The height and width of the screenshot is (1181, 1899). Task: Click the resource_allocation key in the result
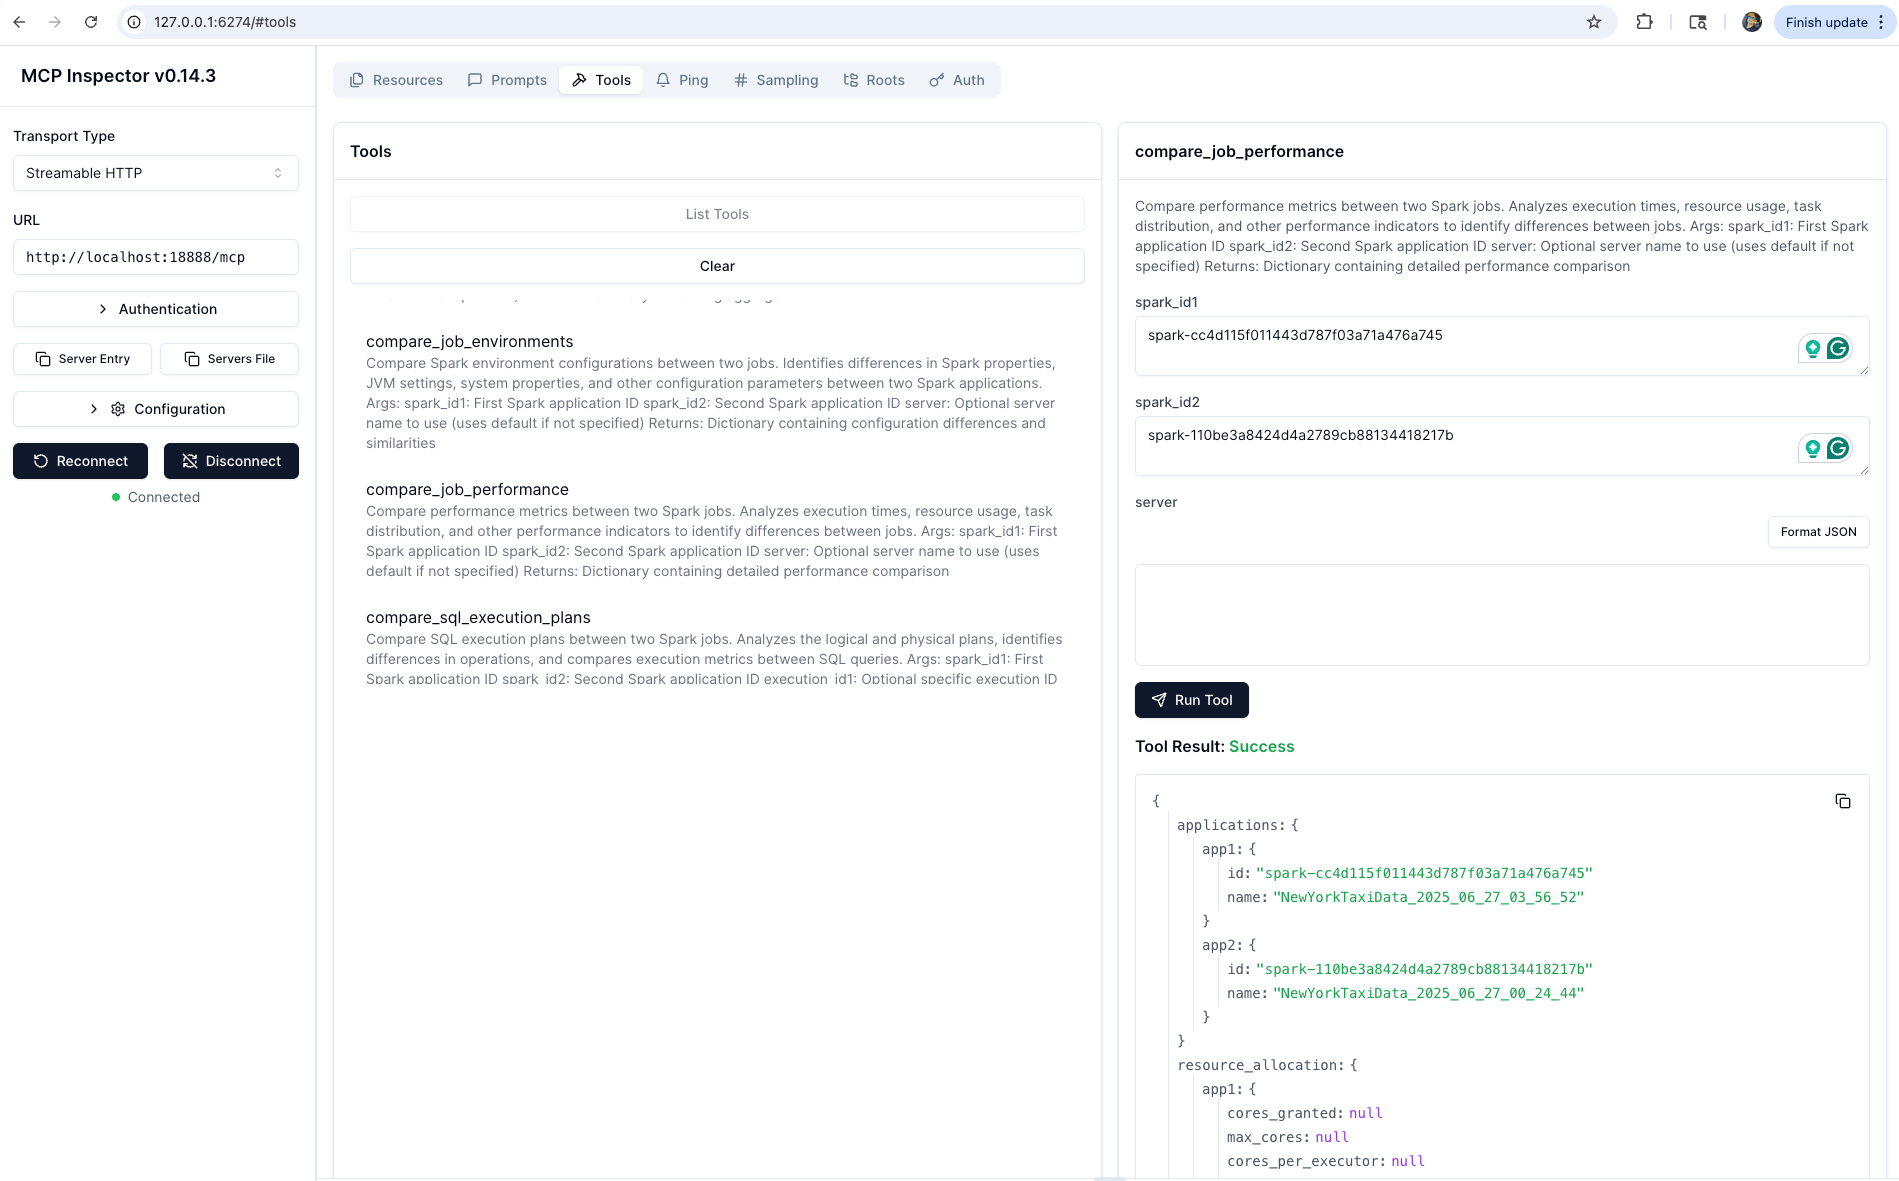coord(1260,1065)
